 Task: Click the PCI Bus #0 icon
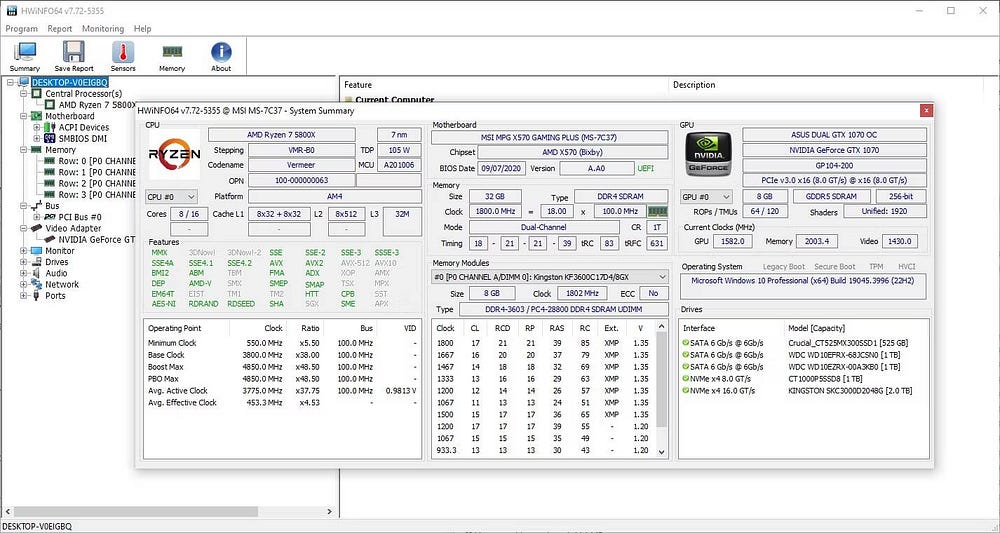tap(50, 217)
